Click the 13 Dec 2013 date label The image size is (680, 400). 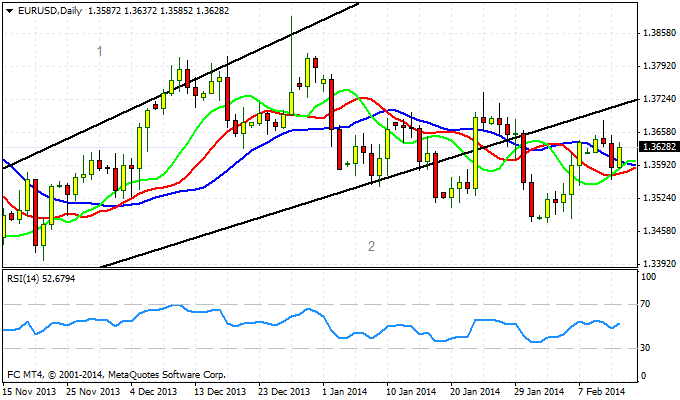coord(221,392)
